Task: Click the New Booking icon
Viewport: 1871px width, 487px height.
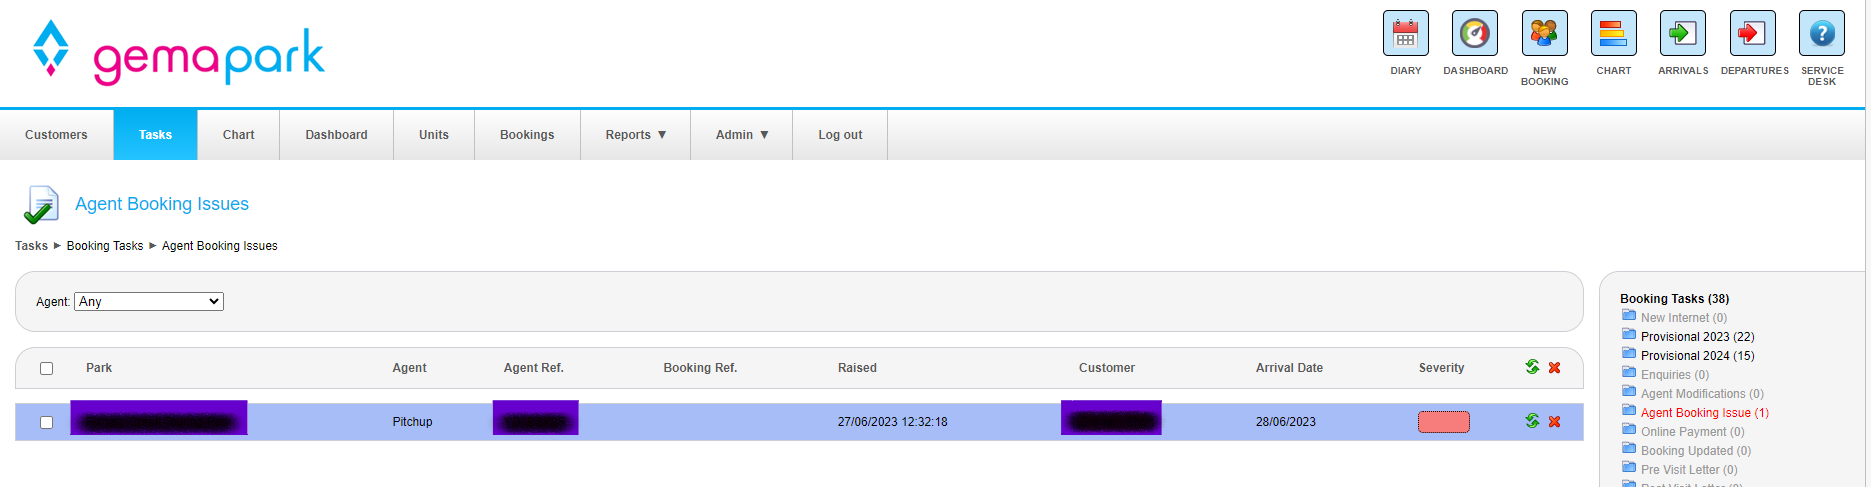Action: click(x=1544, y=34)
